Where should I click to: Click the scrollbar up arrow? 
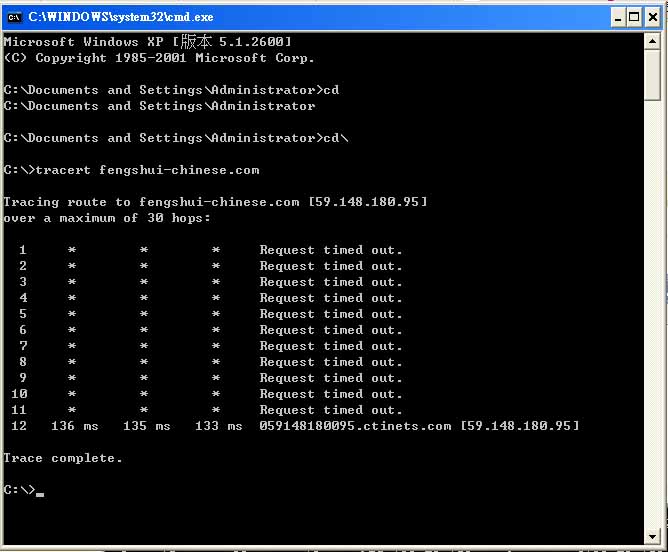click(652, 41)
